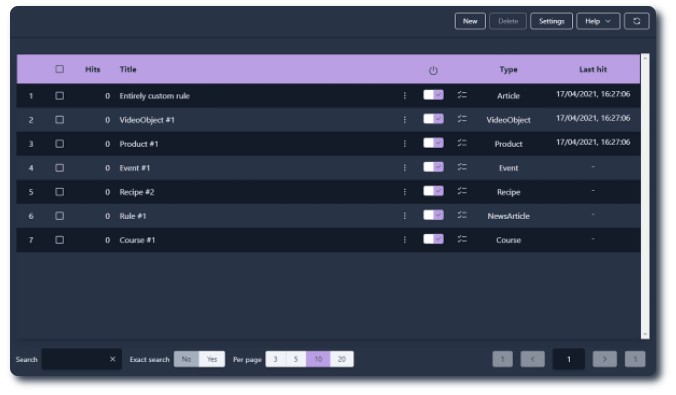Go to next page with right chevron
The image size is (676, 395).
604,359
